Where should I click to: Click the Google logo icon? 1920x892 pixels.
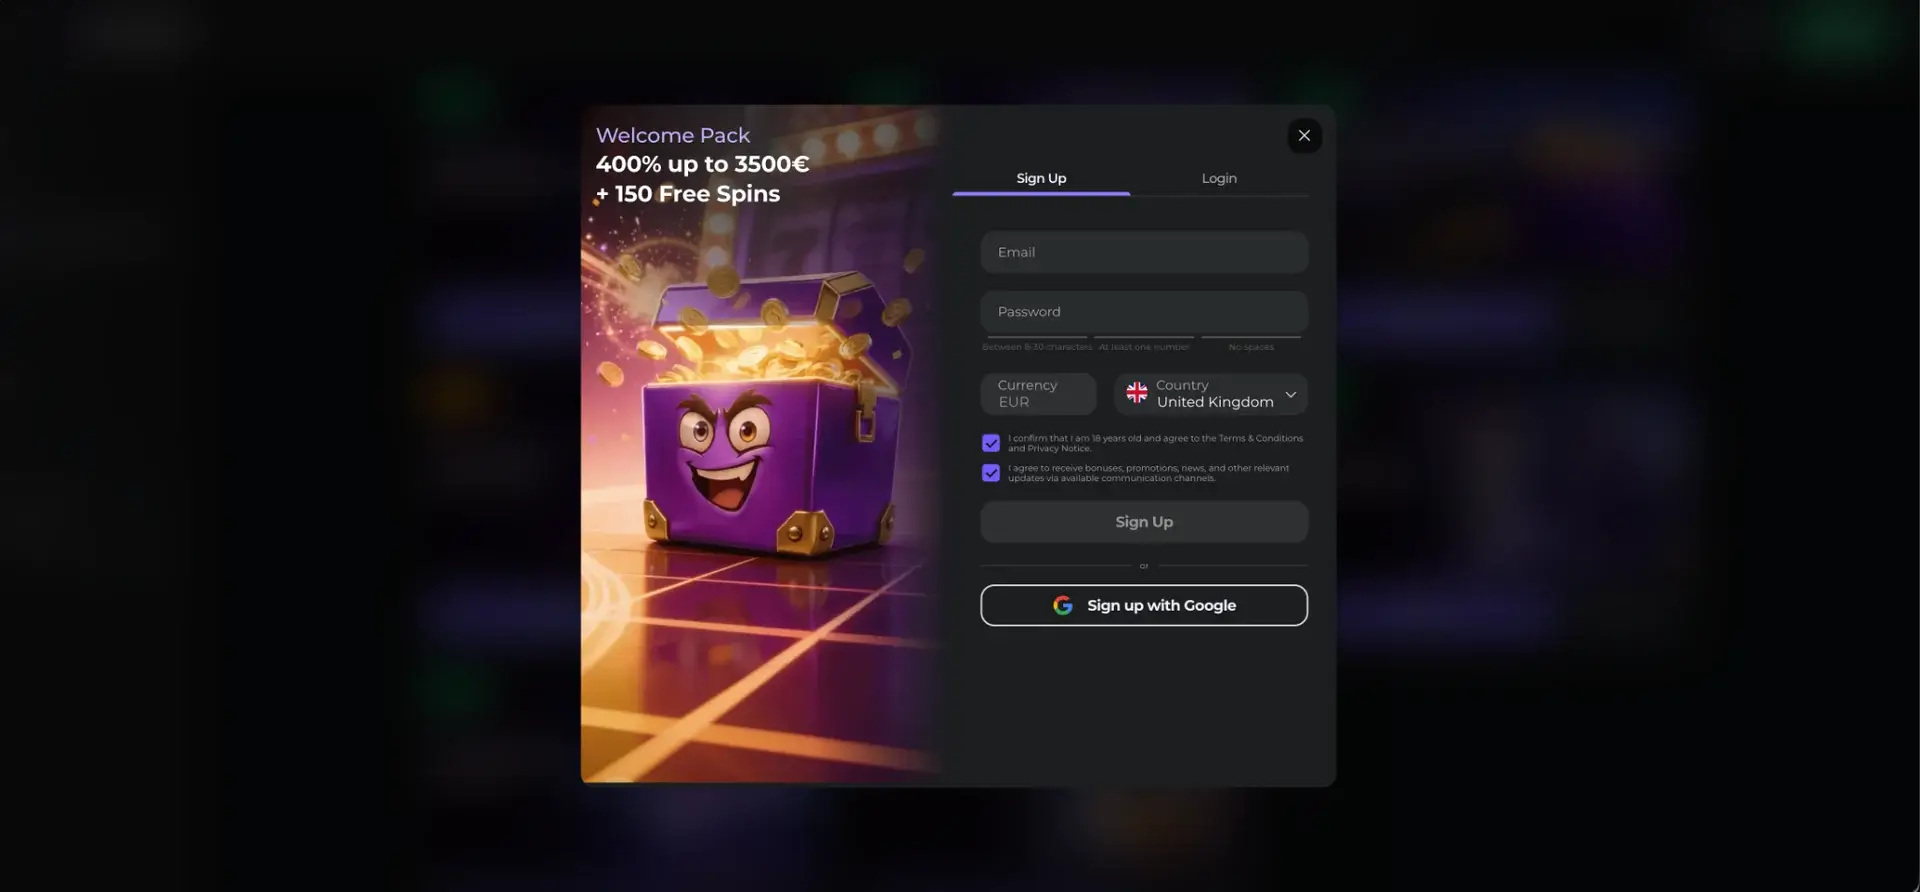tap(1063, 605)
